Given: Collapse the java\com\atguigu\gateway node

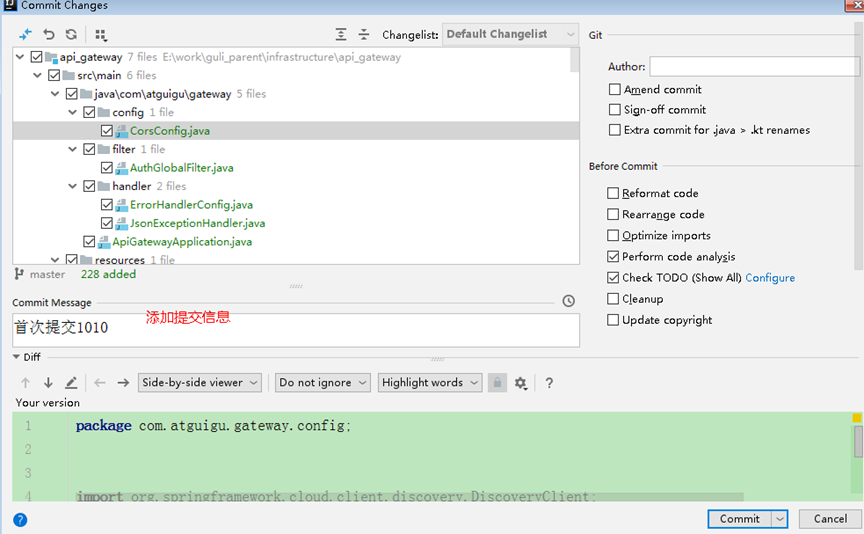Looking at the screenshot, I should (x=55, y=94).
